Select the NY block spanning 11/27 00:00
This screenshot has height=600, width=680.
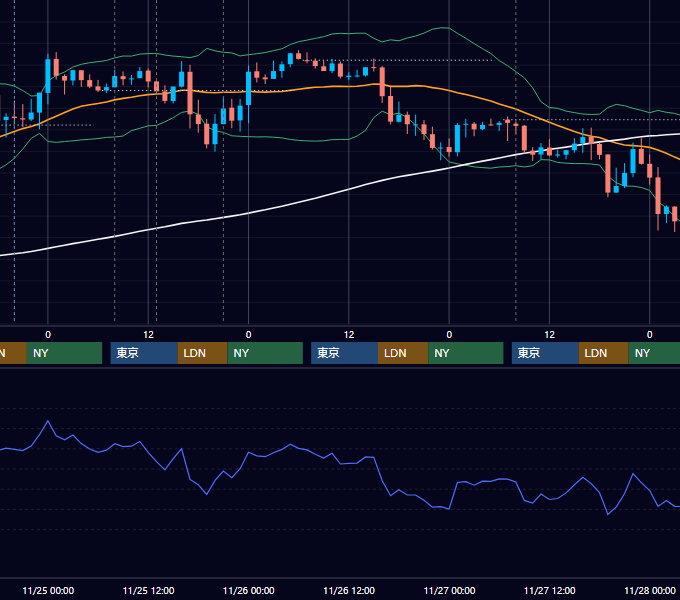pos(465,353)
